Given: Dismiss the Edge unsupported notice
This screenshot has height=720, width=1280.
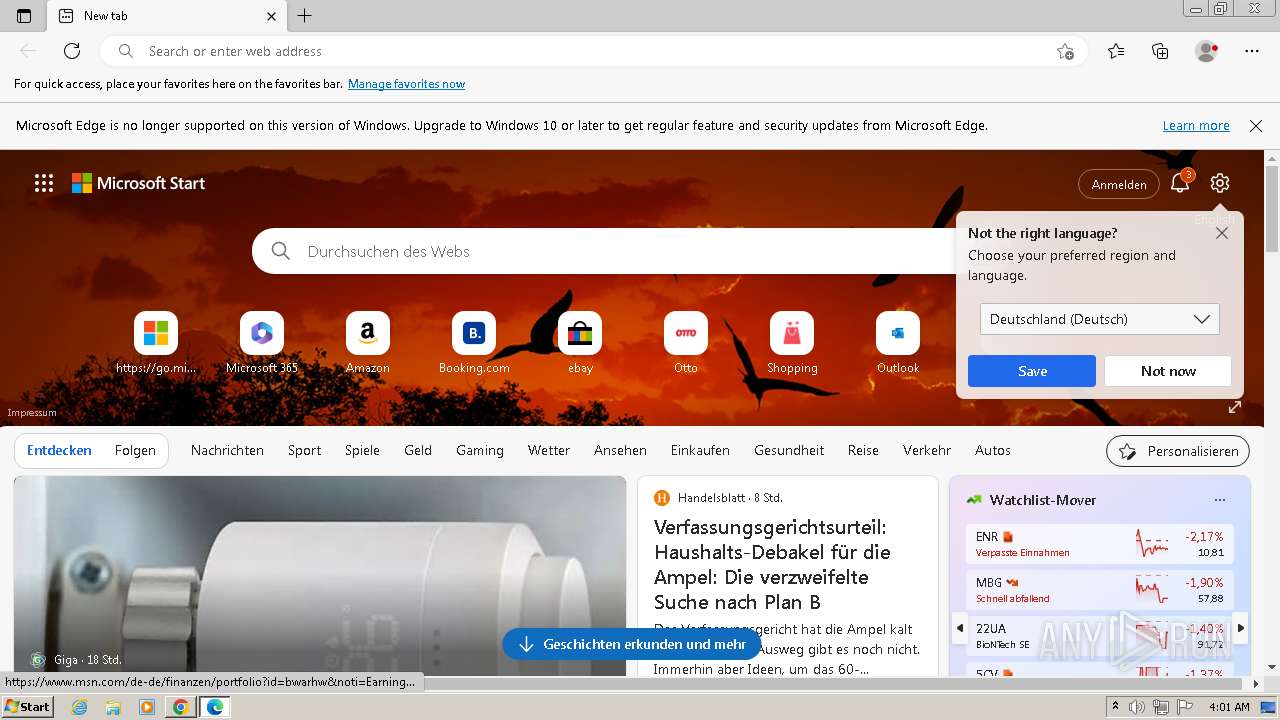Looking at the screenshot, I should pos(1256,126).
